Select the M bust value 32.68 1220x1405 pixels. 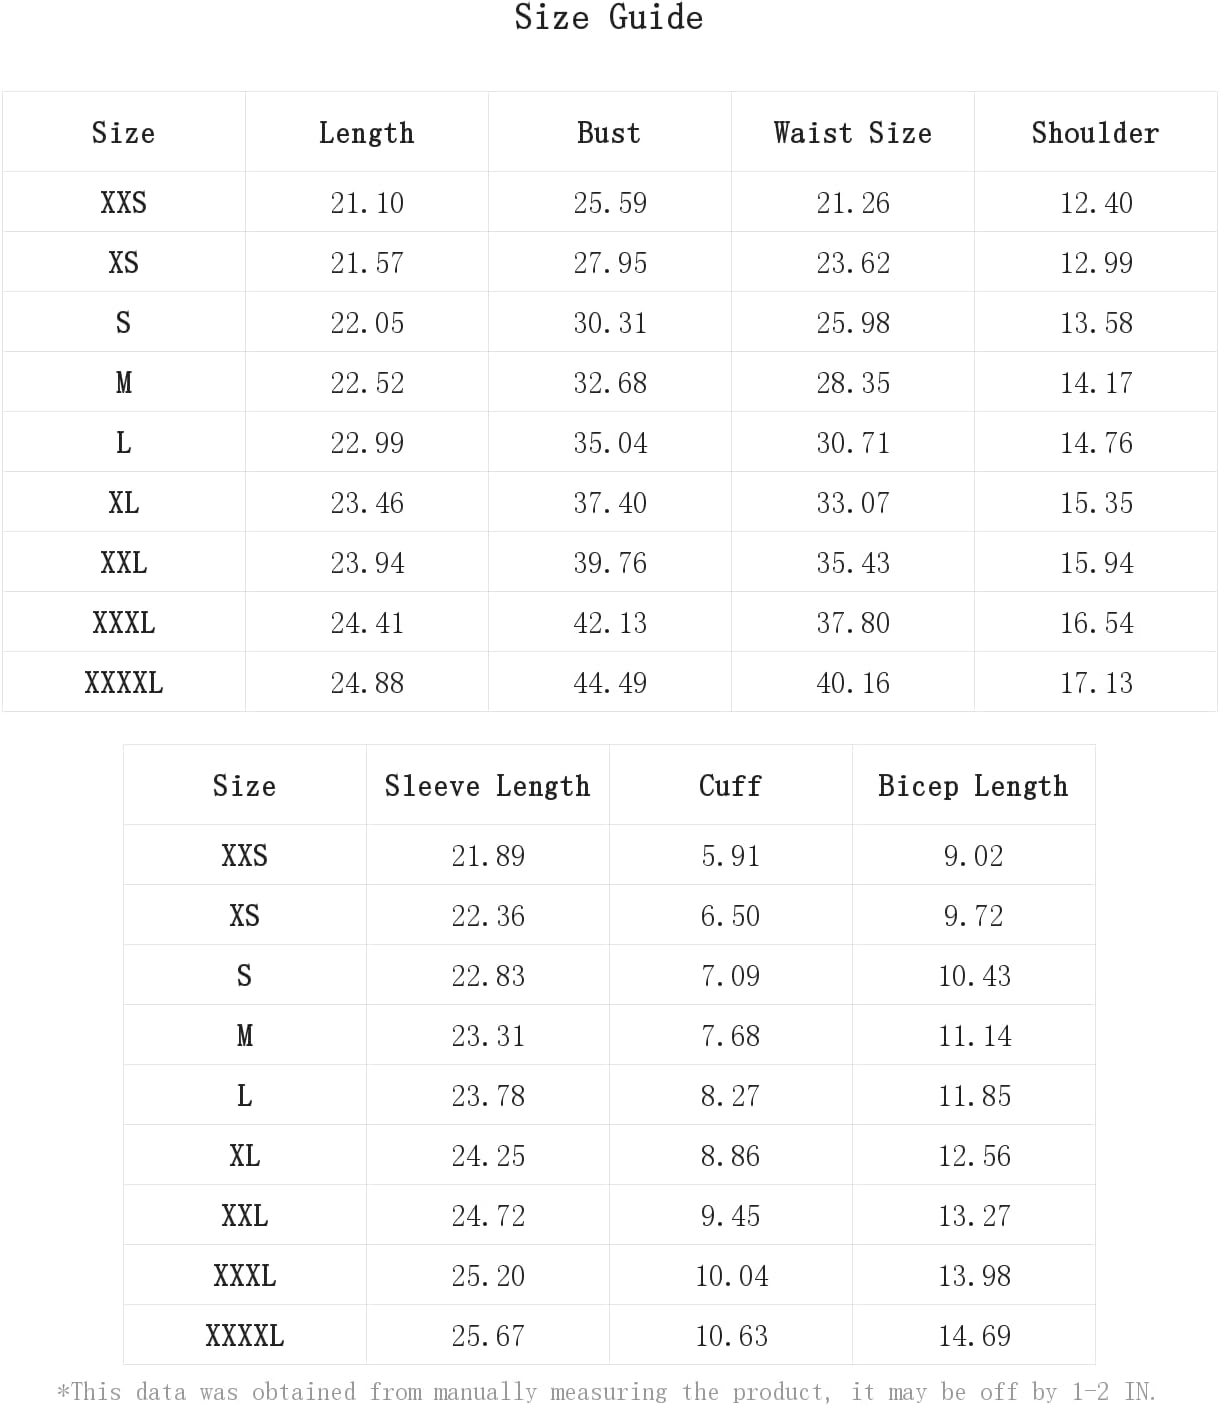pos(610,383)
